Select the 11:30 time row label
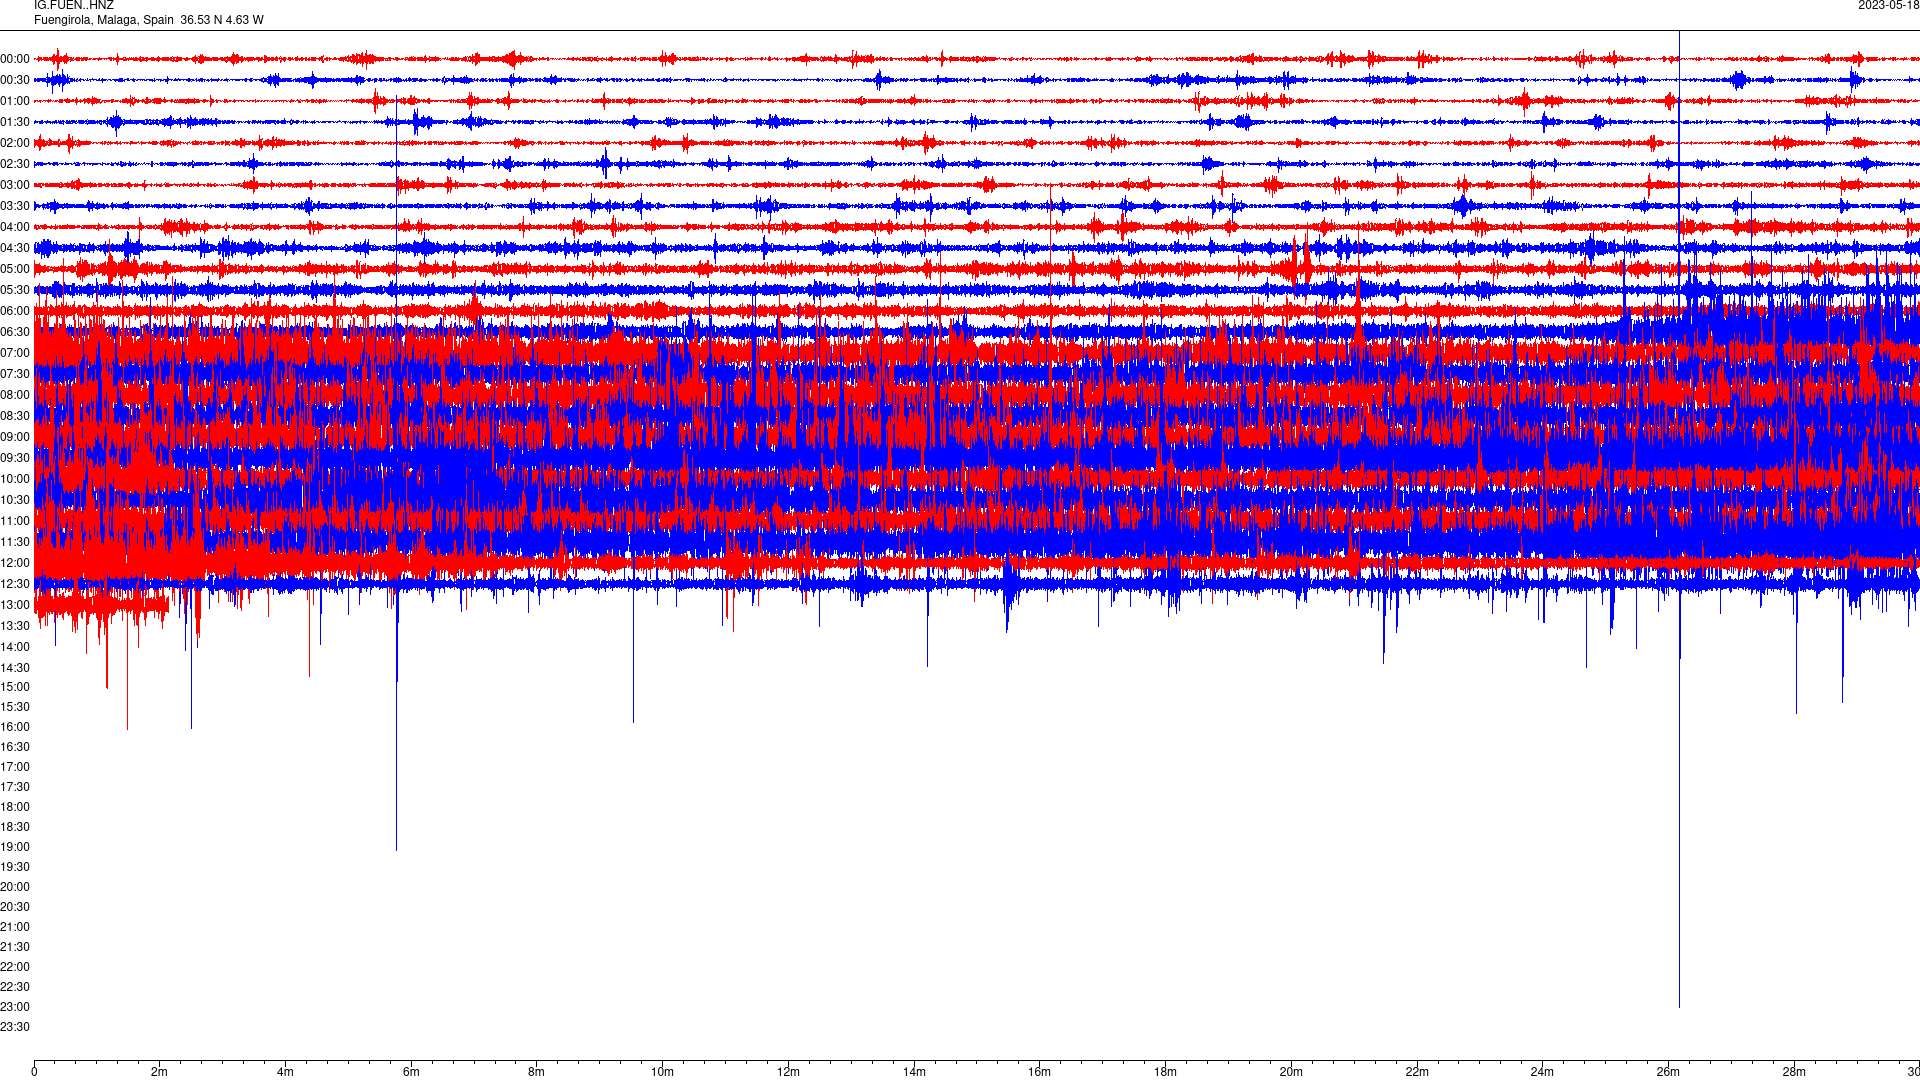The height and width of the screenshot is (1080, 1920). click(15, 542)
